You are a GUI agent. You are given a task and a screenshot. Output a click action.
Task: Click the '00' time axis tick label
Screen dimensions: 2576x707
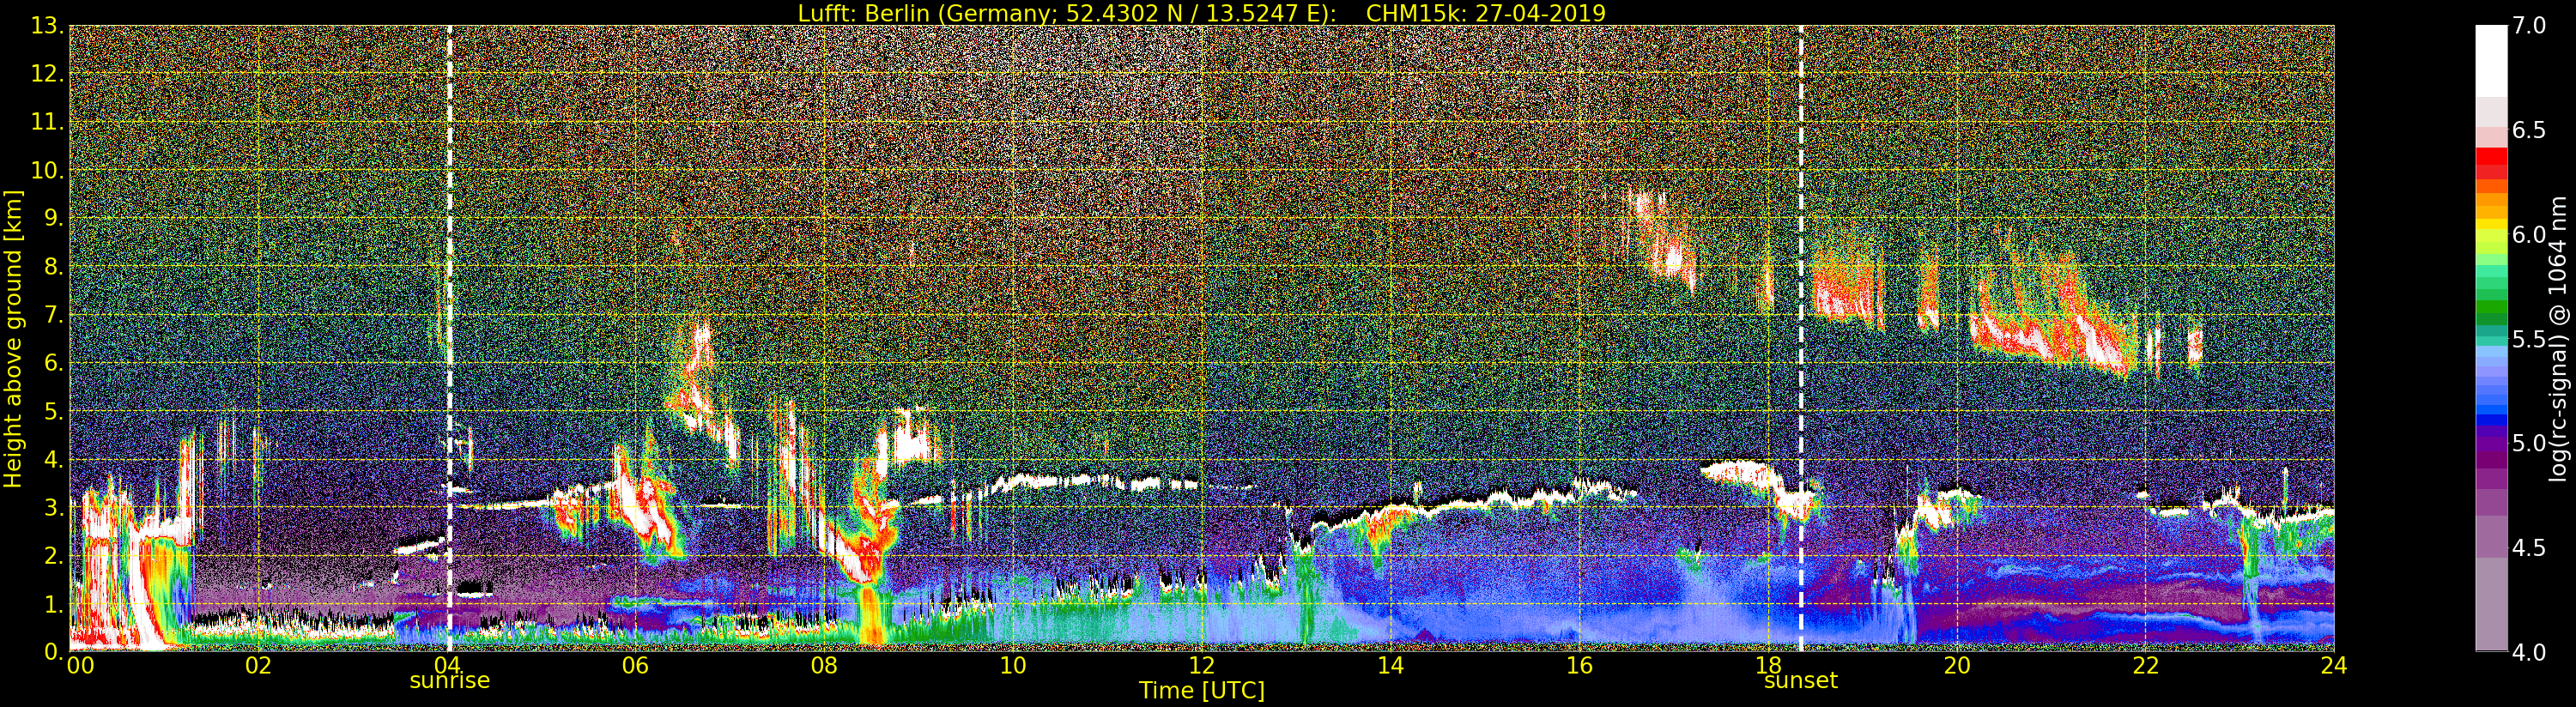[80, 665]
